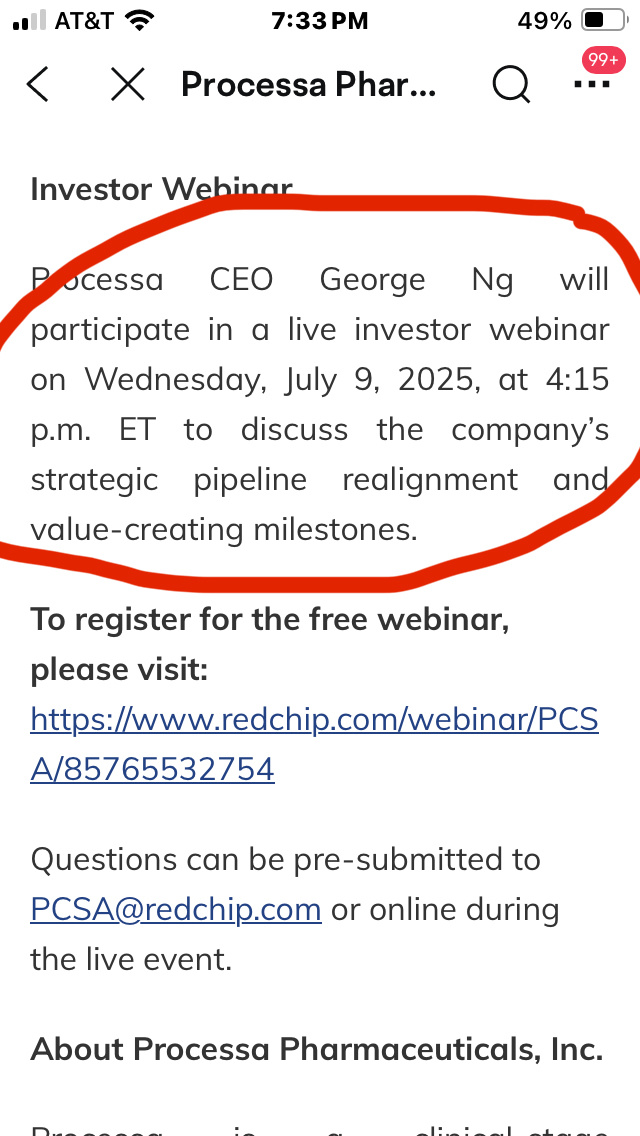Image resolution: width=640 pixels, height=1136 pixels.
Task: Tap the Wi-Fi icon in status bar
Action: pyautogui.click(x=139, y=20)
